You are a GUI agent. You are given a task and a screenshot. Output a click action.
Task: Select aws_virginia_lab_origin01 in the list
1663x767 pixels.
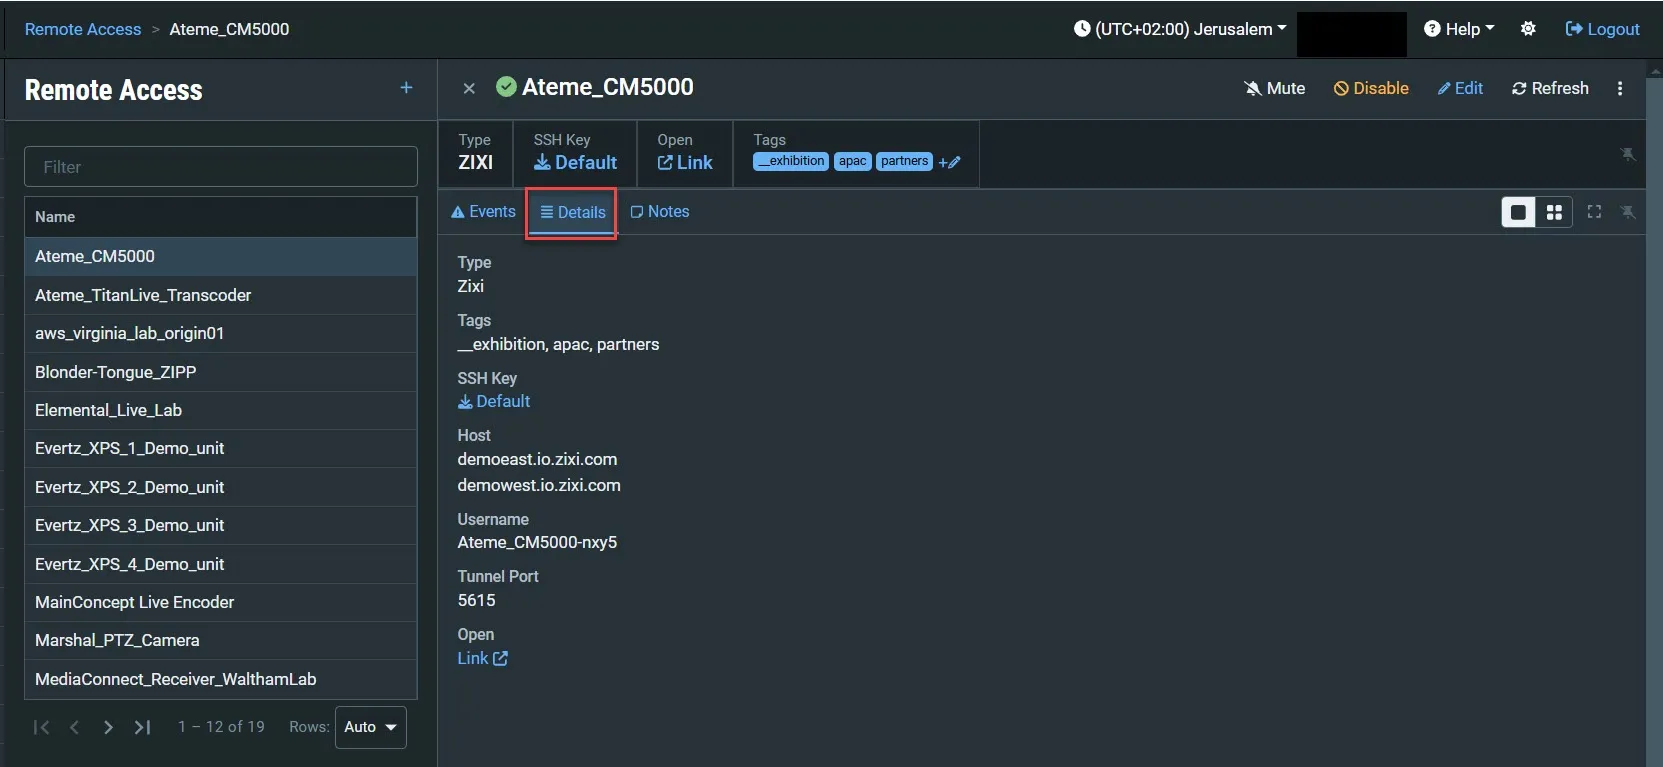pos(221,333)
